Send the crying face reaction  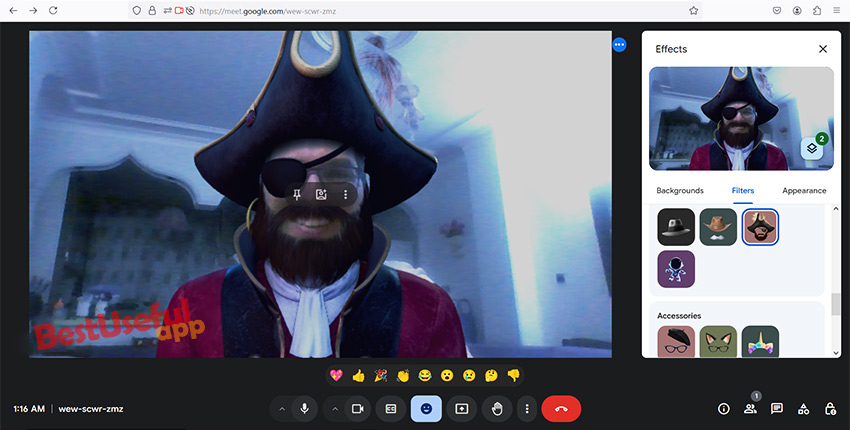pos(469,375)
